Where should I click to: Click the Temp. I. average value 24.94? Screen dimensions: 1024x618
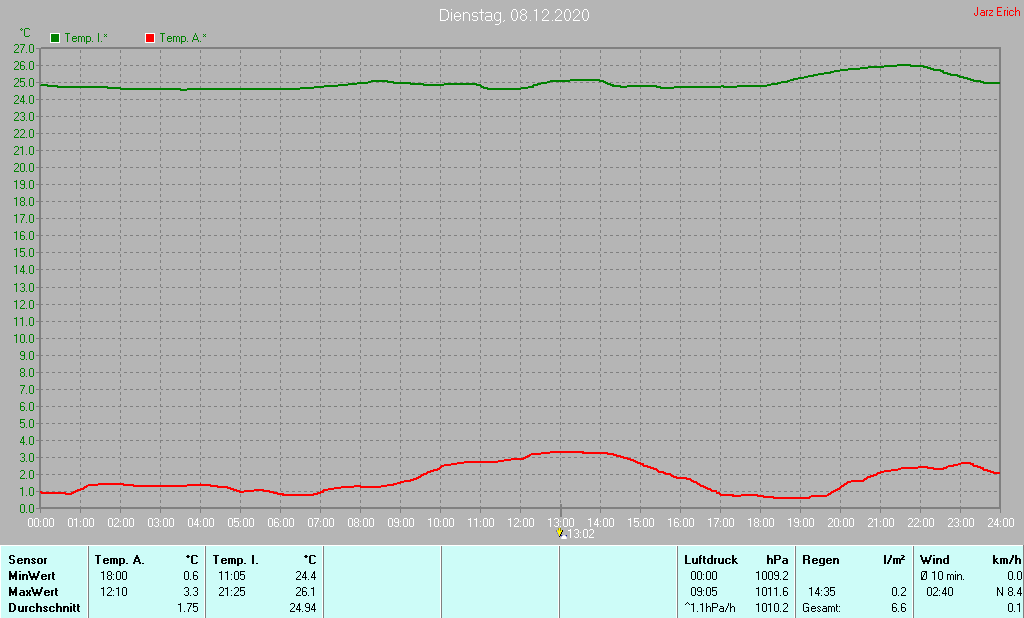(303, 608)
